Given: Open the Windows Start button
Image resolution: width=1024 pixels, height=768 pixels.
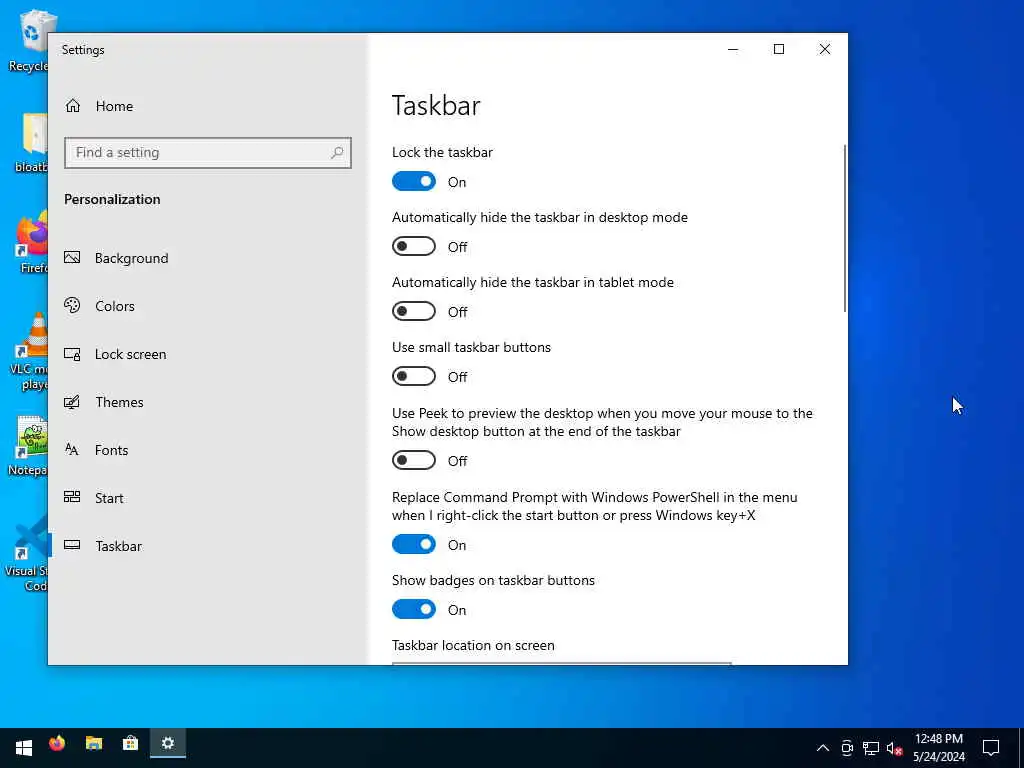Looking at the screenshot, I should 24,747.
